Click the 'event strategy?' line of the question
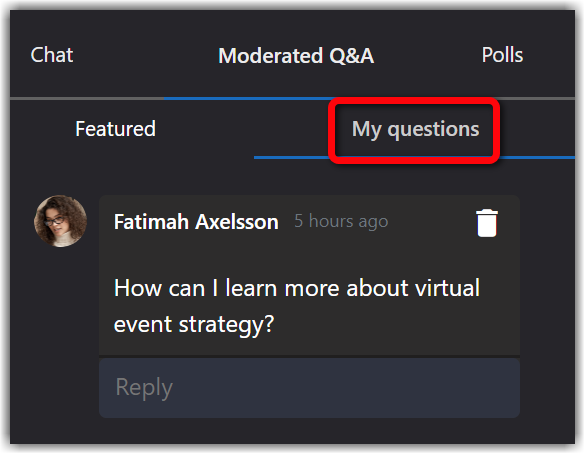The width and height of the screenshot is (585, 454). [194, 324]
